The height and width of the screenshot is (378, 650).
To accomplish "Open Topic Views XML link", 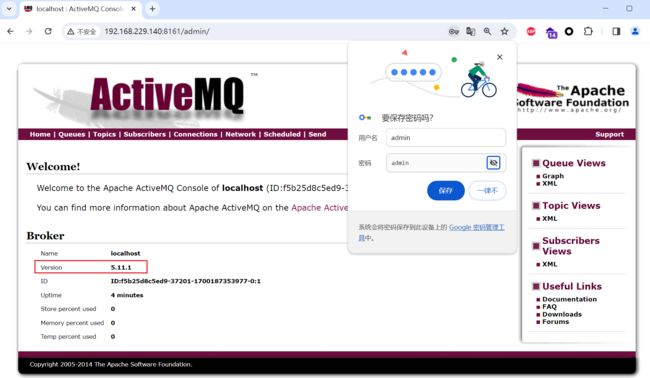I will [550, 218].
